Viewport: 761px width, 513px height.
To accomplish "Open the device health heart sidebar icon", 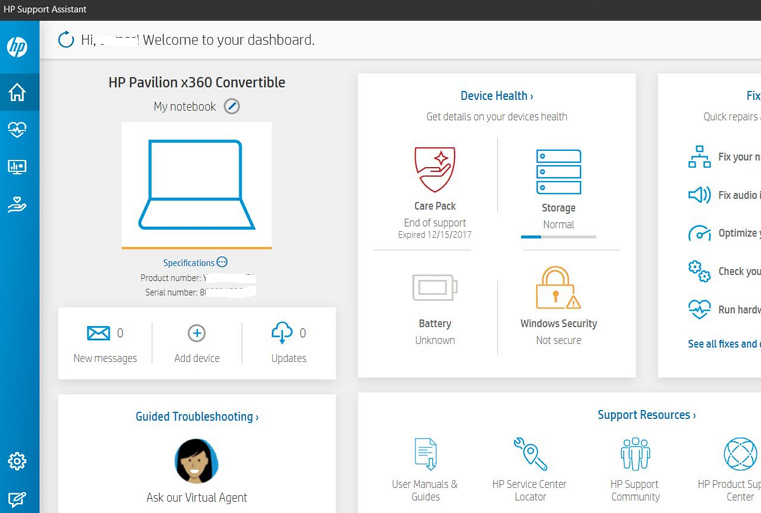I will pyautogui.click(x=17, y=130).
